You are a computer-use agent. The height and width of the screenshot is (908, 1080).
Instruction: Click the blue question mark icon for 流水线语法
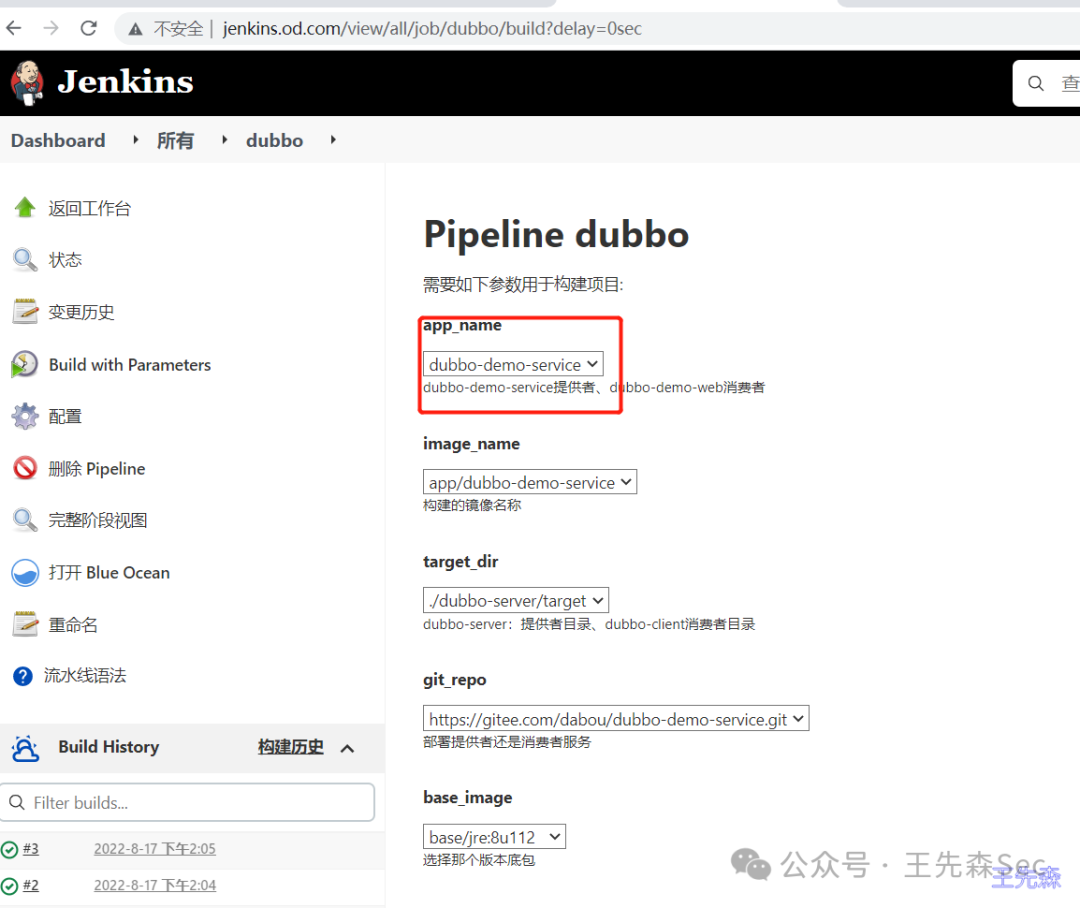click(x=23, y=676)
